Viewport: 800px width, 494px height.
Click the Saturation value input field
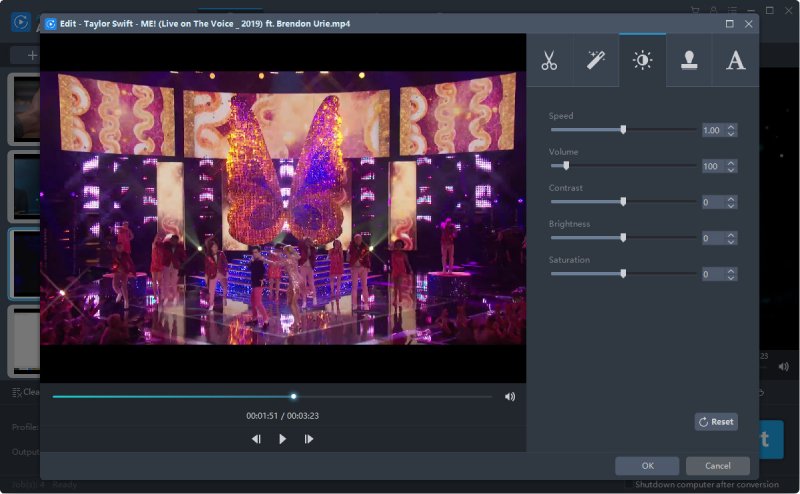(x=714, y=274)
